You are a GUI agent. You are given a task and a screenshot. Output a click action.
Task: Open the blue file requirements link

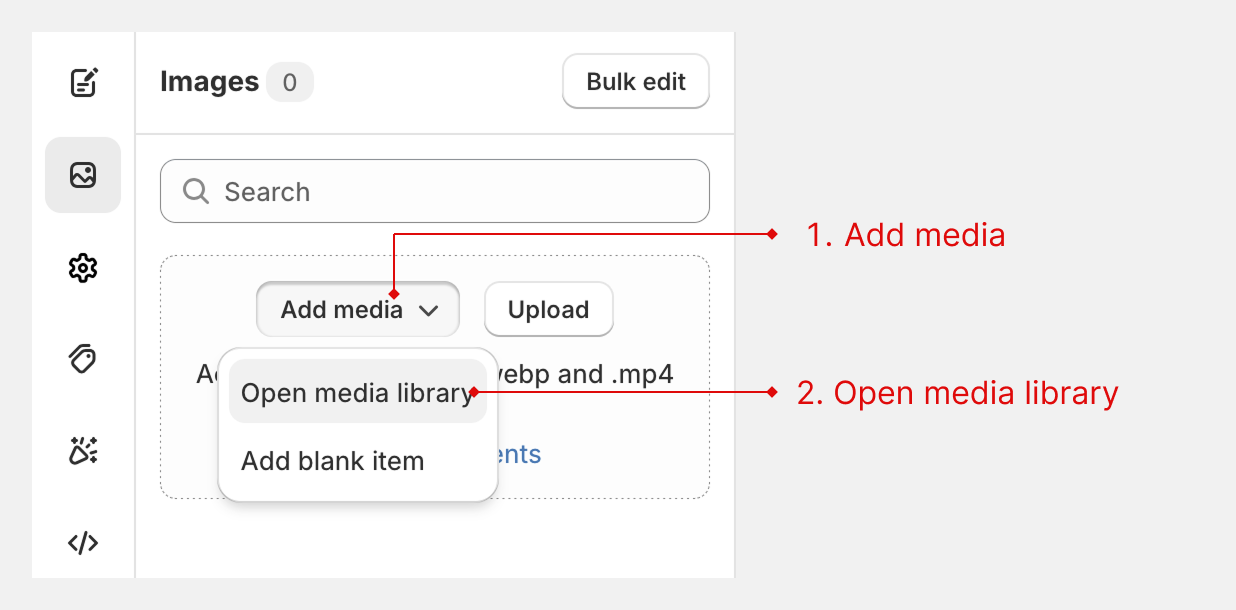point(521,454)
